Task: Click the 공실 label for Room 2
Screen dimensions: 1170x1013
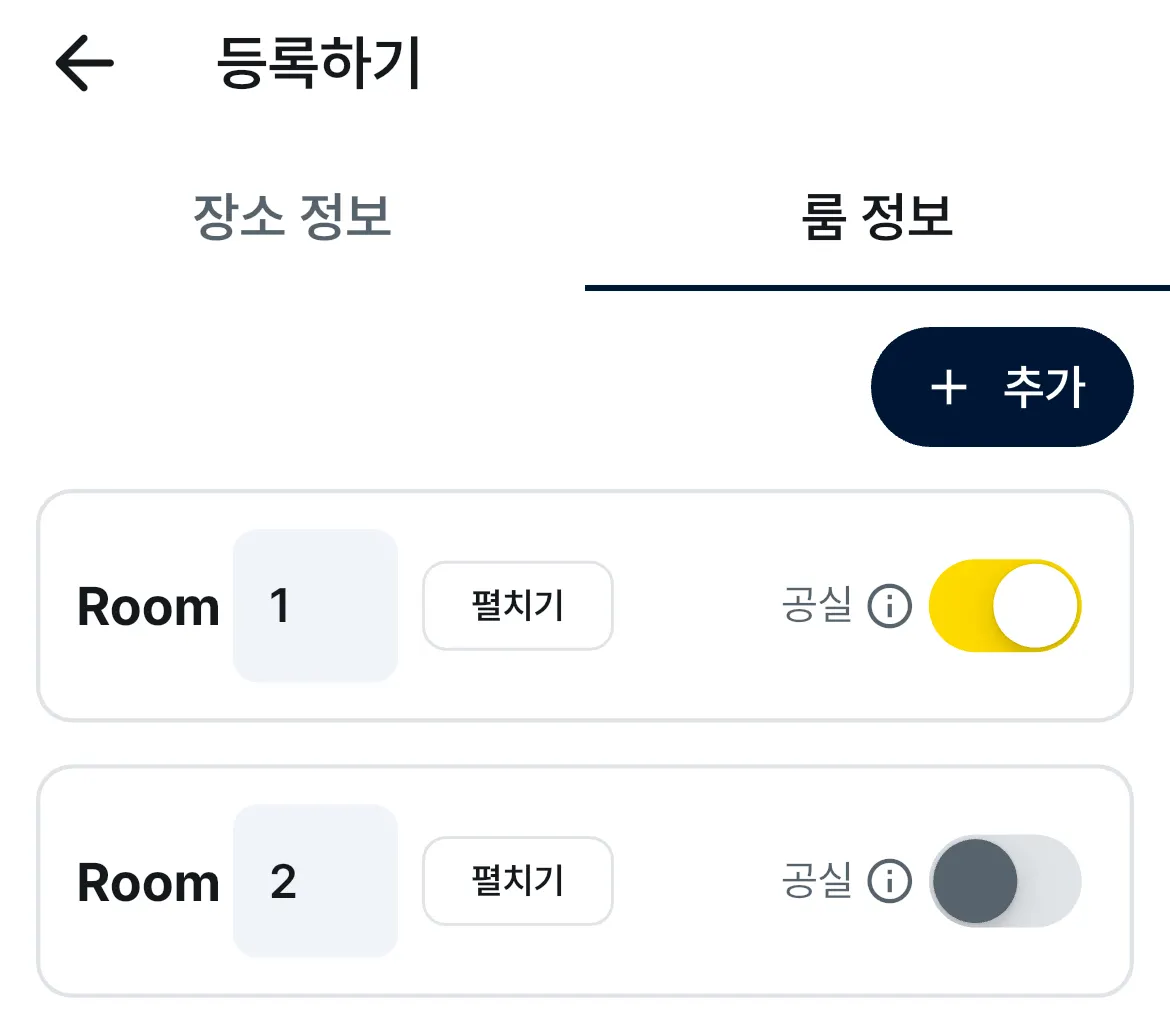Action: tap(816, 881)
